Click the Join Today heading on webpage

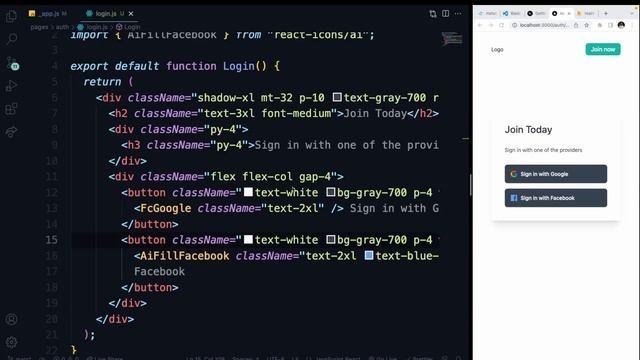tap(528, 130)
